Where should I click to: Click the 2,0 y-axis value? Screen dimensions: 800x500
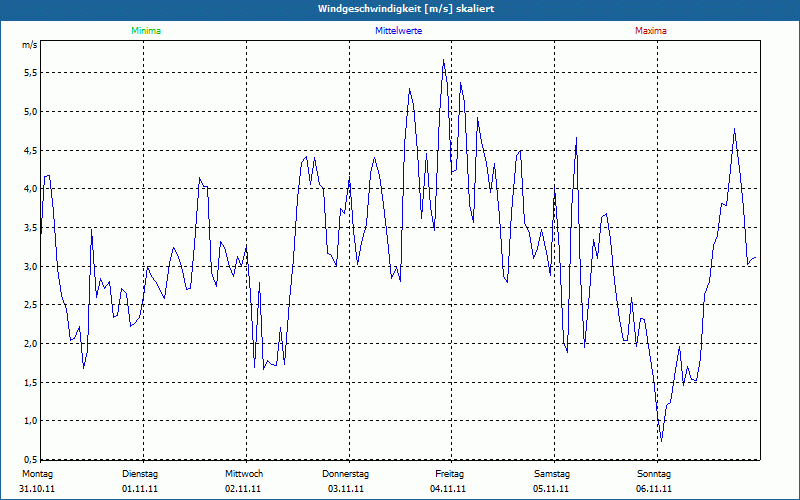click(31, 343)
